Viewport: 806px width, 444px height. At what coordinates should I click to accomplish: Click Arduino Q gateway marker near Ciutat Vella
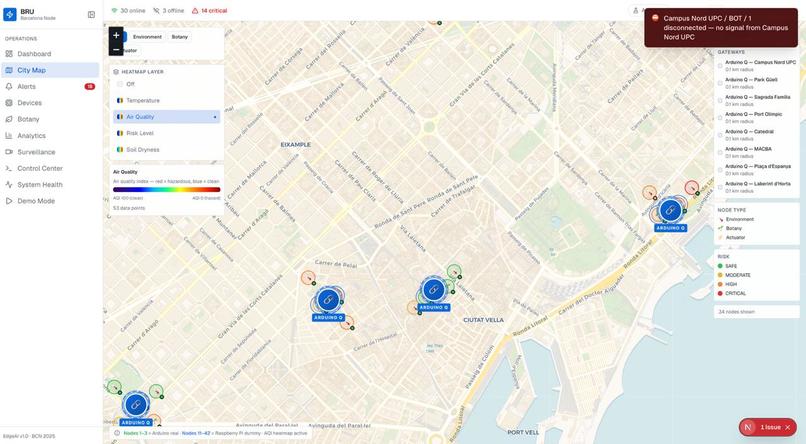pos(434,289)
